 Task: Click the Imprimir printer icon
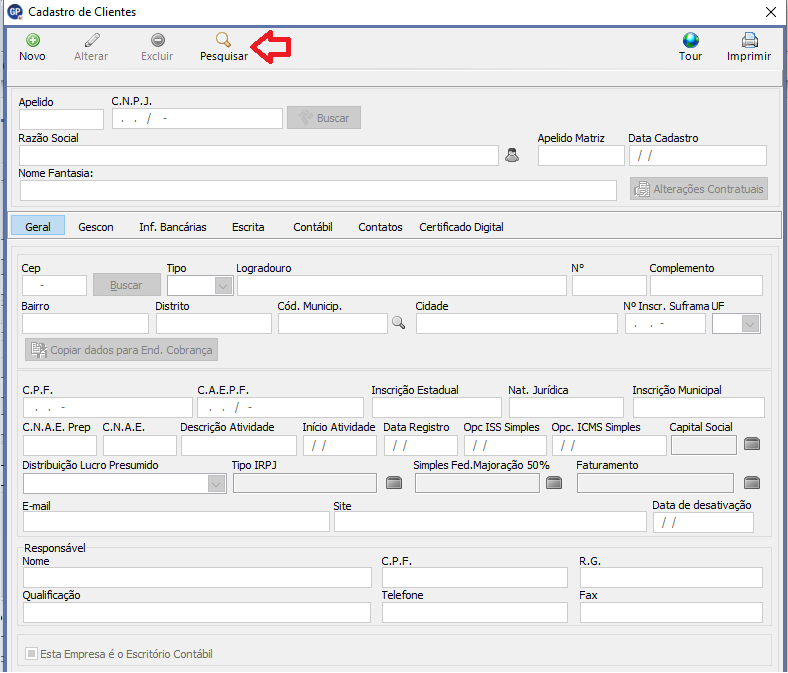click(749, 40)
